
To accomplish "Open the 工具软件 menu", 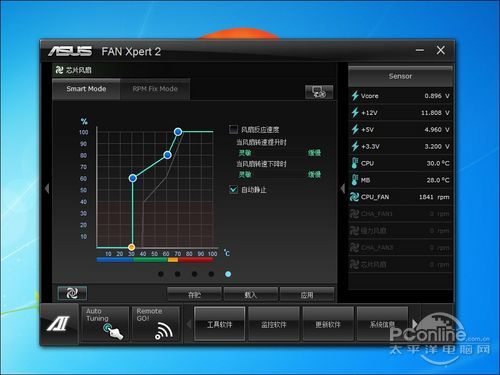I will point(219,324).
